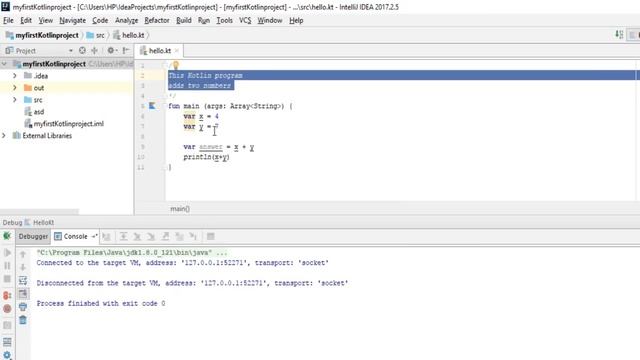Select the hello.kt editor tab

point(160,51)
